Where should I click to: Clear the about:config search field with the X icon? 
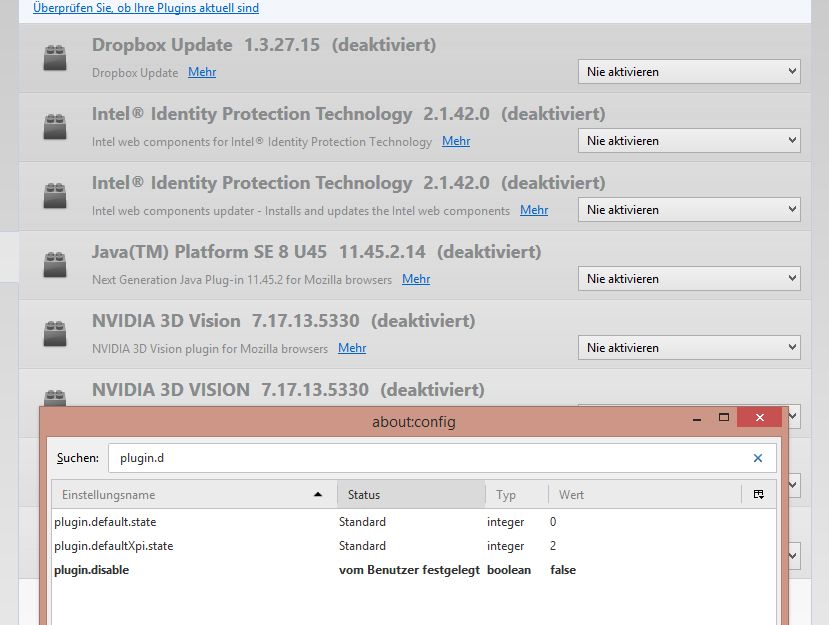coord(758,458)
